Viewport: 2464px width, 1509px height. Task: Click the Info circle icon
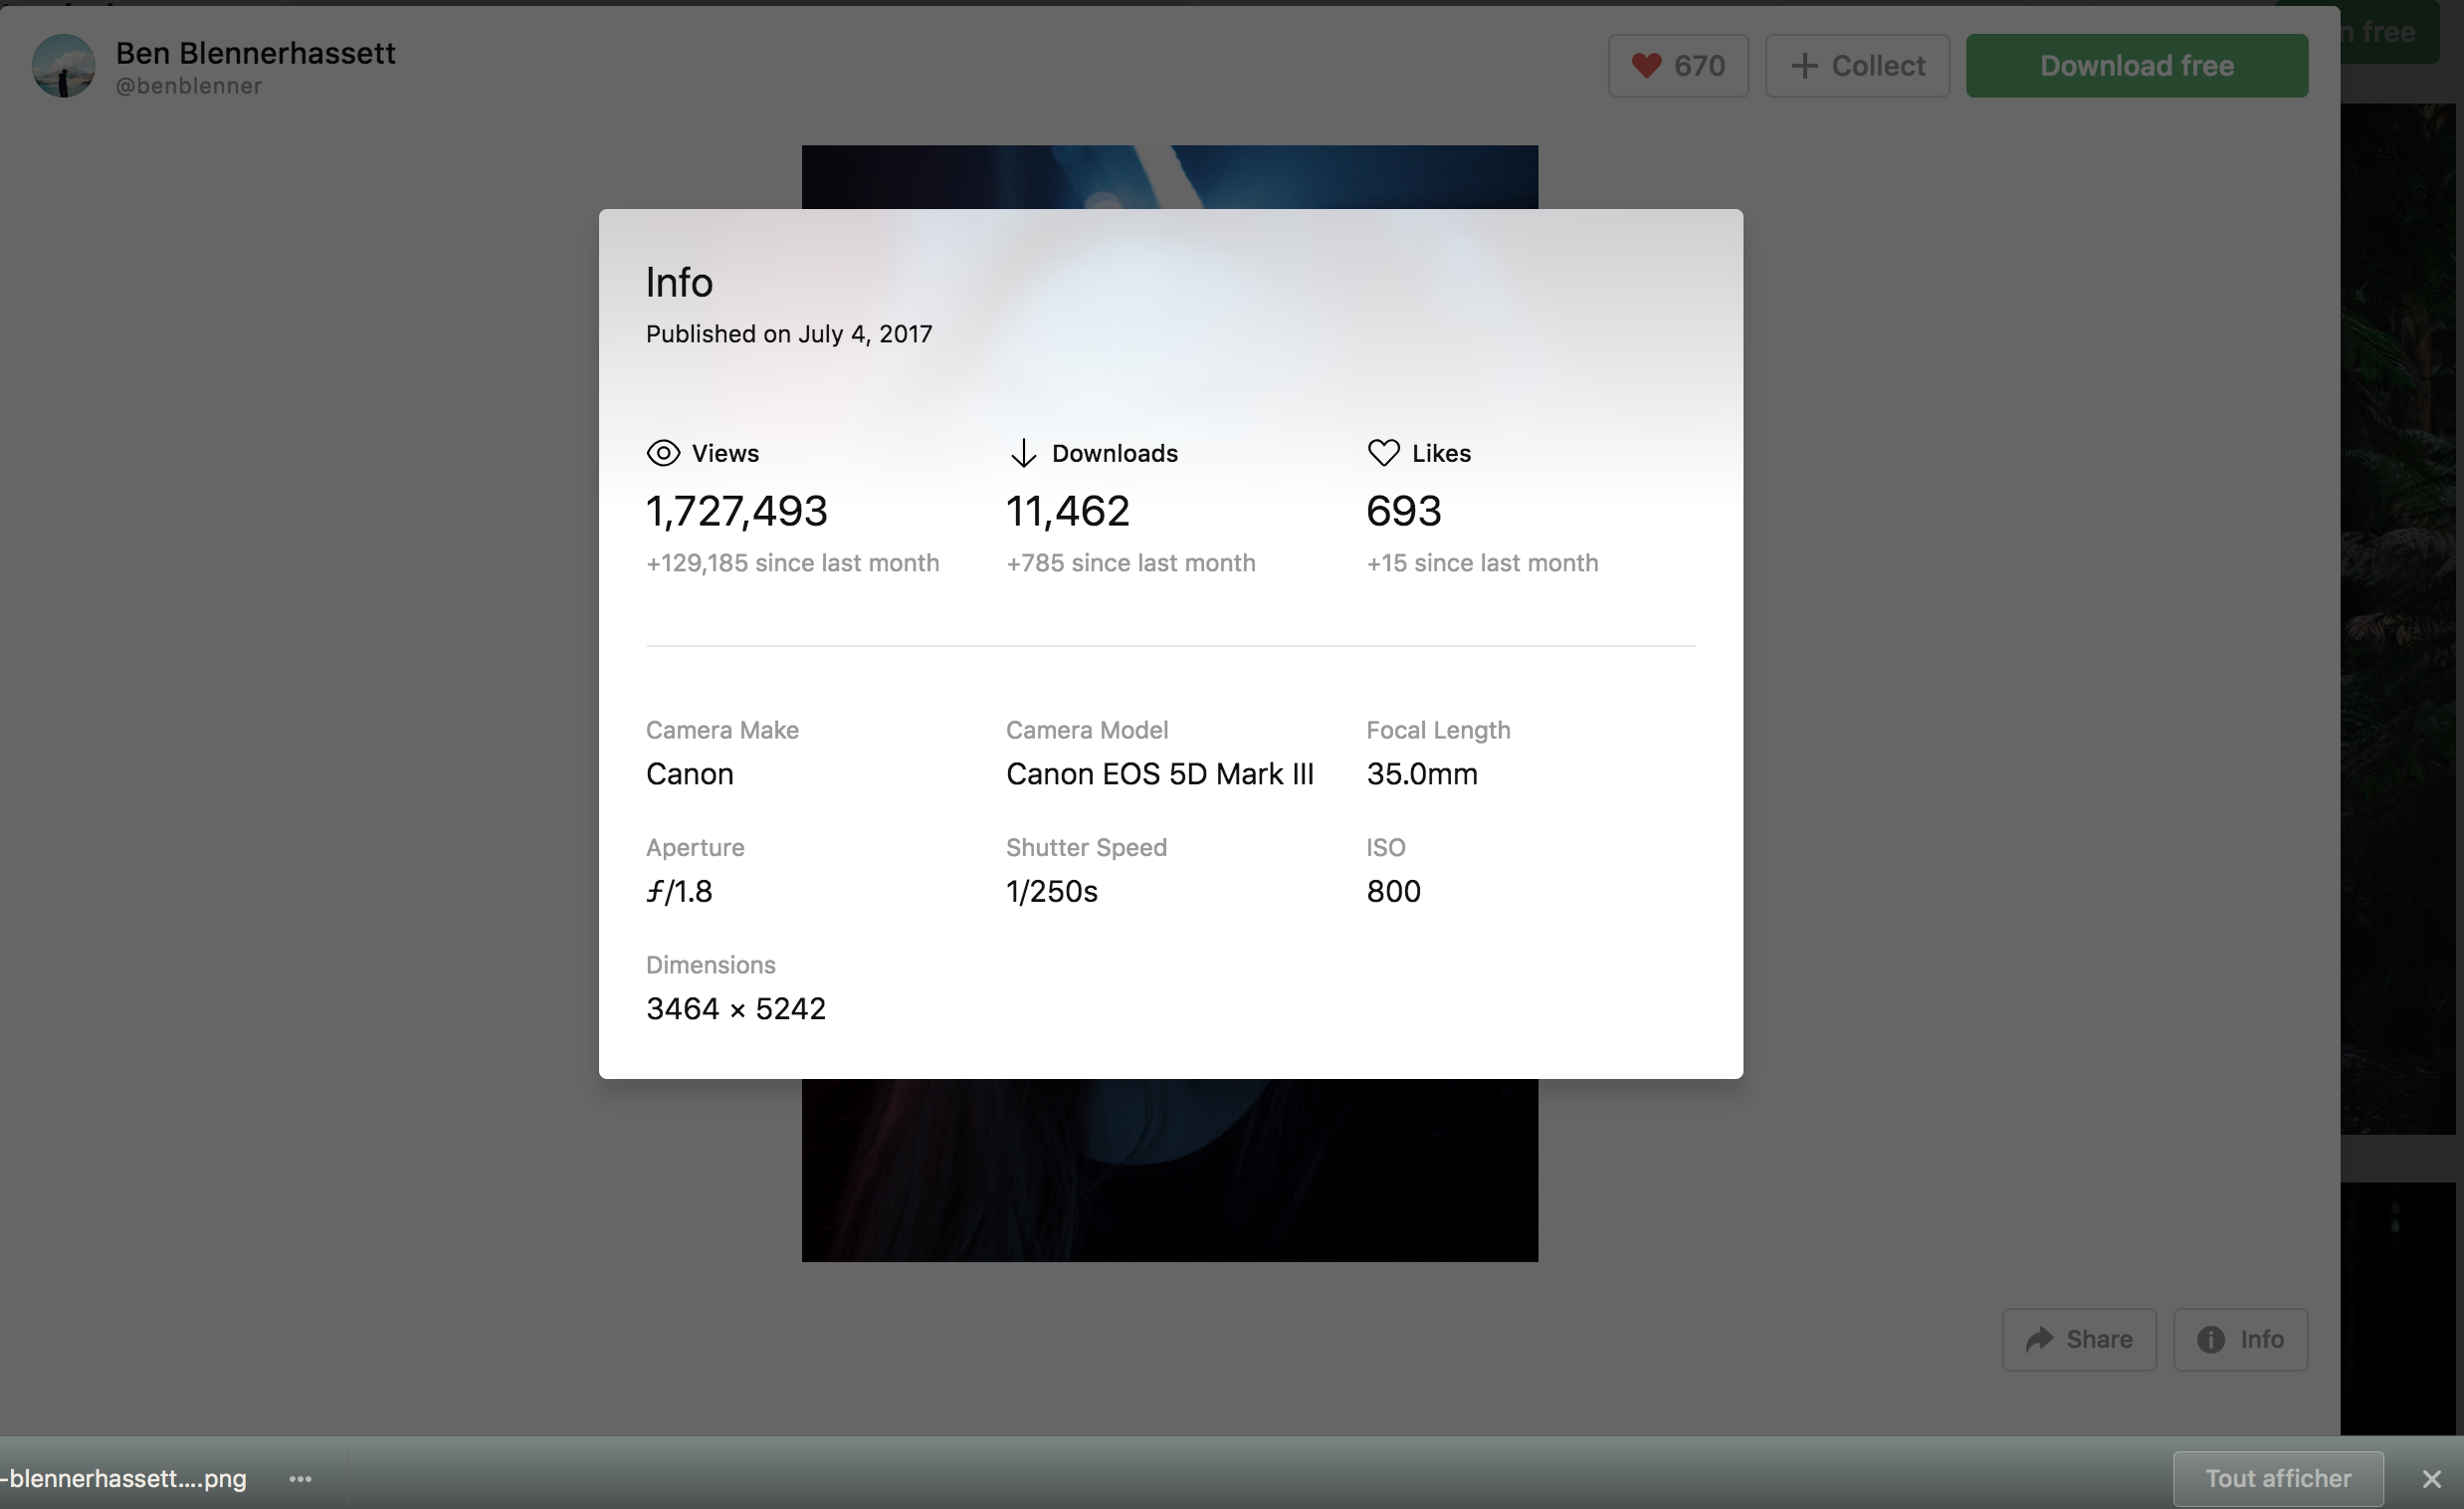[2210, 1339]
